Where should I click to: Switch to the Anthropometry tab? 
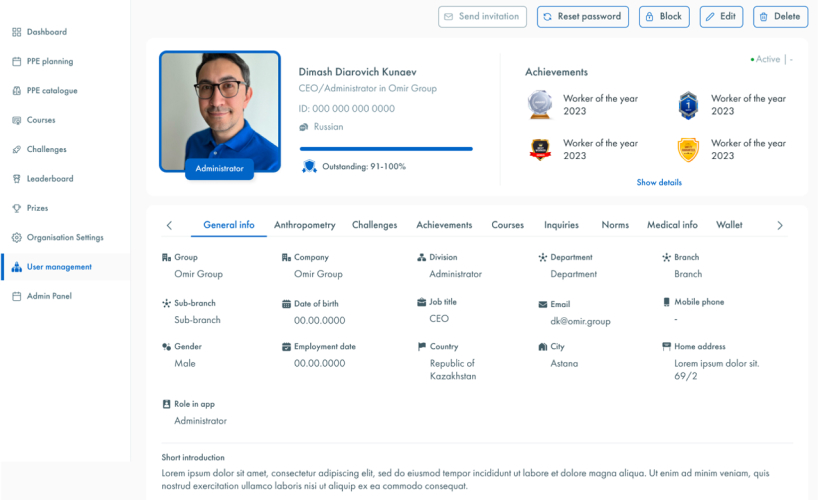coord(305,225)
